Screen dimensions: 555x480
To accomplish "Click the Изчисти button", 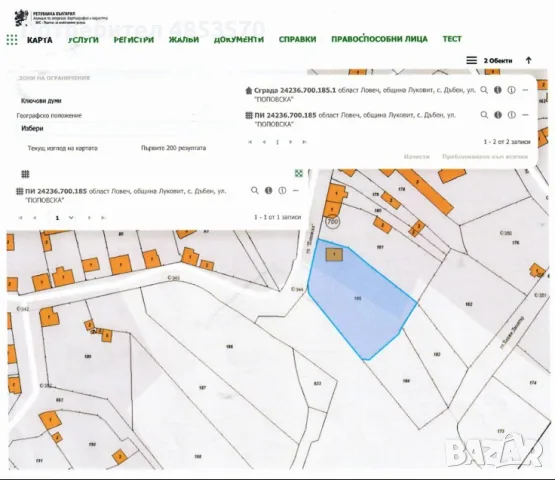I will [417, 156].
